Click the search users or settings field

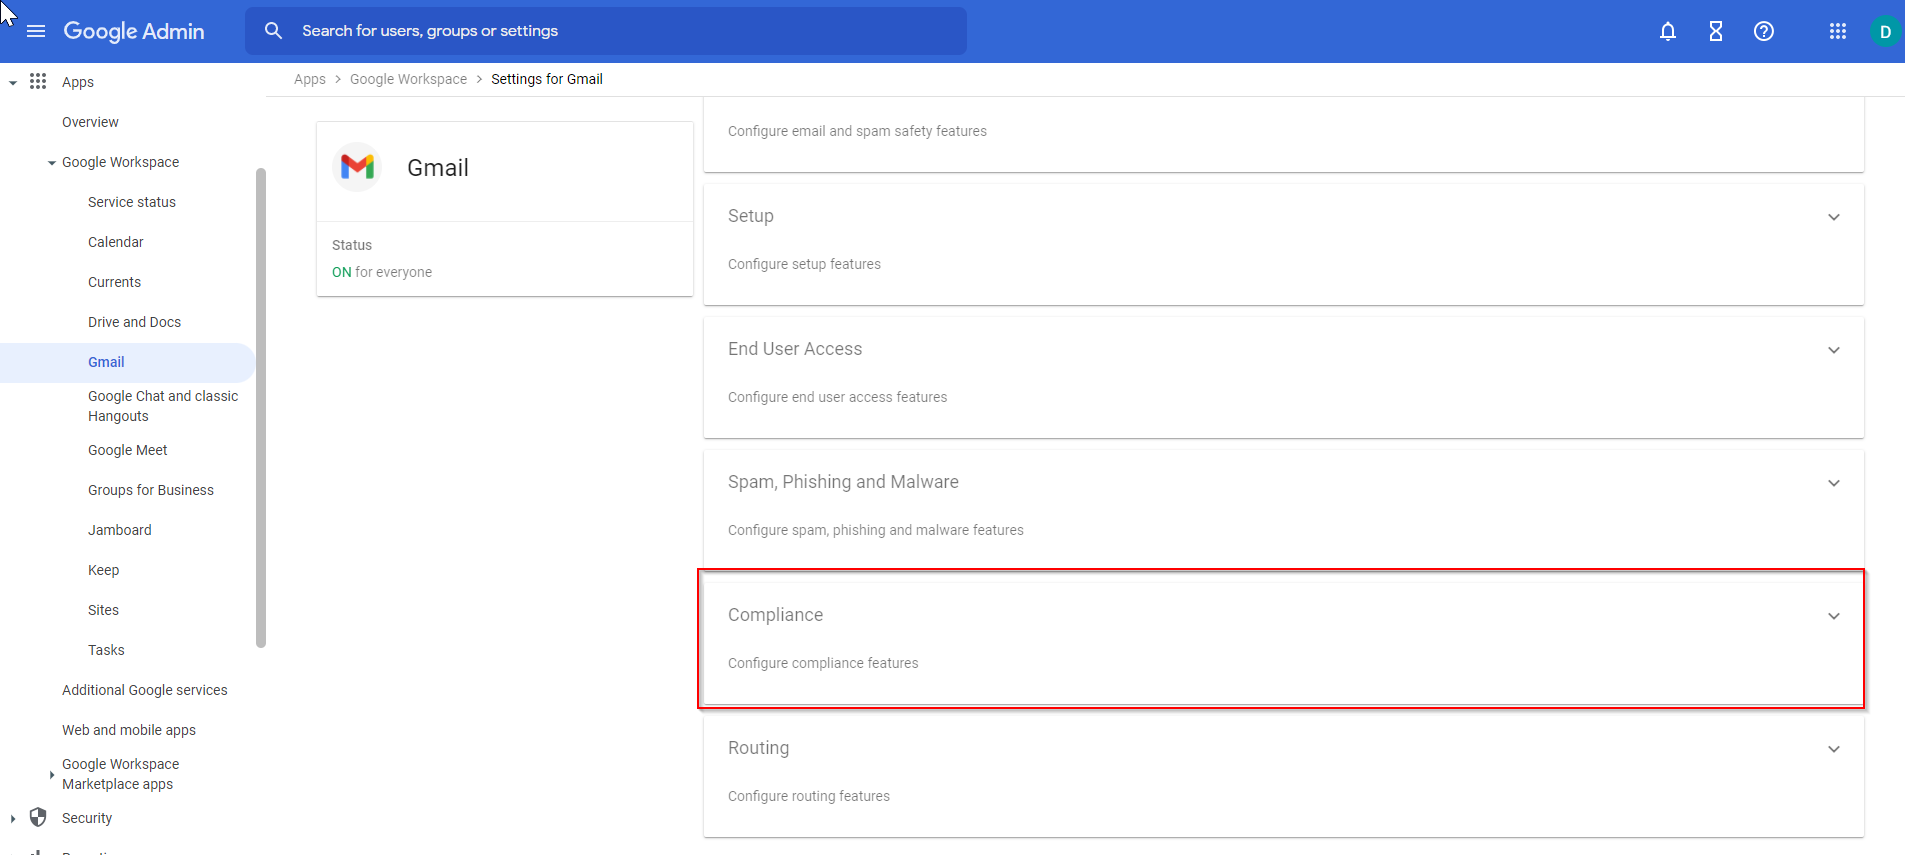tap(620, 31)
